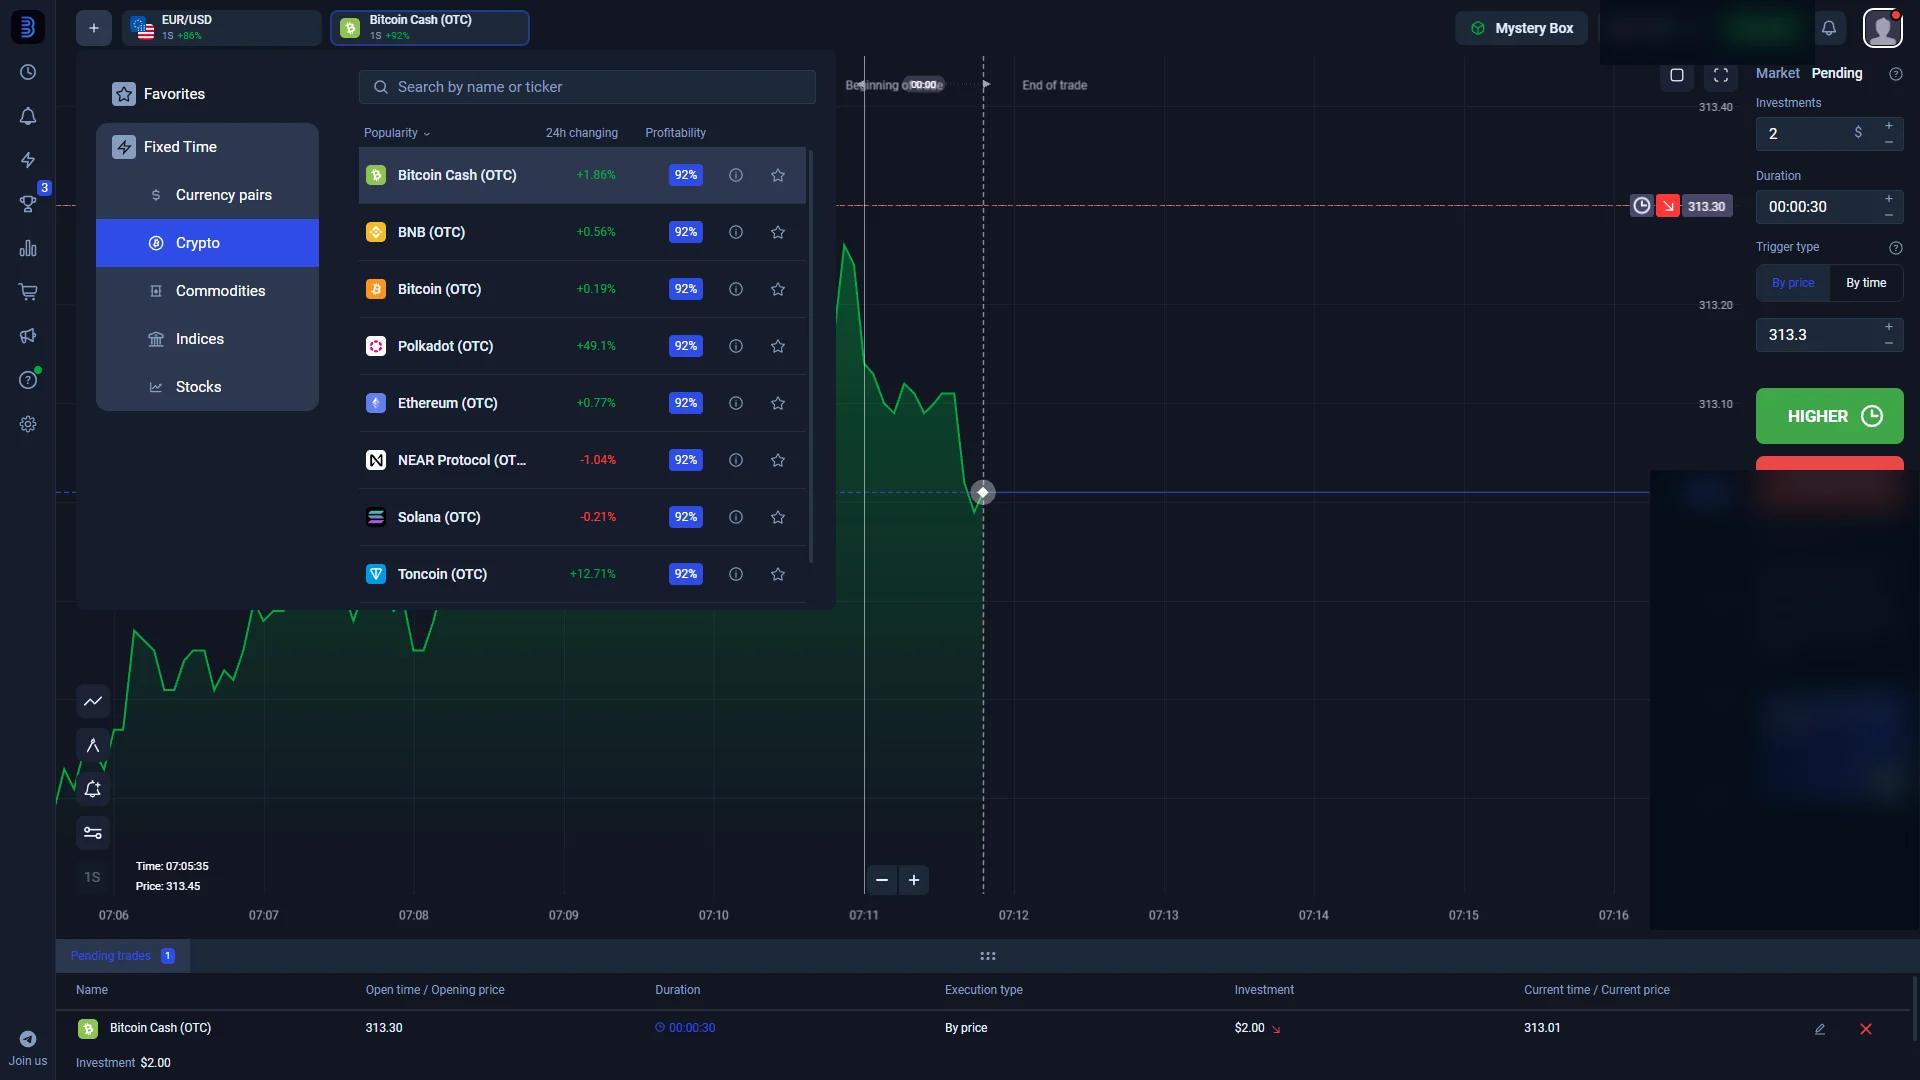The height and width of the screenshot is (1080, 1920).
Task: Edit the Bitcoin Cash pending trade
Action: click(x=1820, y=1029)
